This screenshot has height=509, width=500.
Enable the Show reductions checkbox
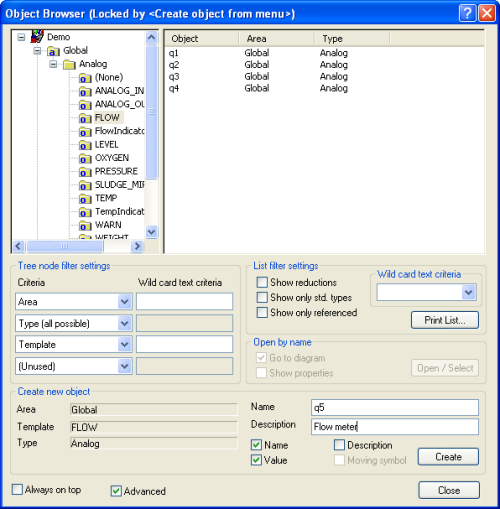262,282
